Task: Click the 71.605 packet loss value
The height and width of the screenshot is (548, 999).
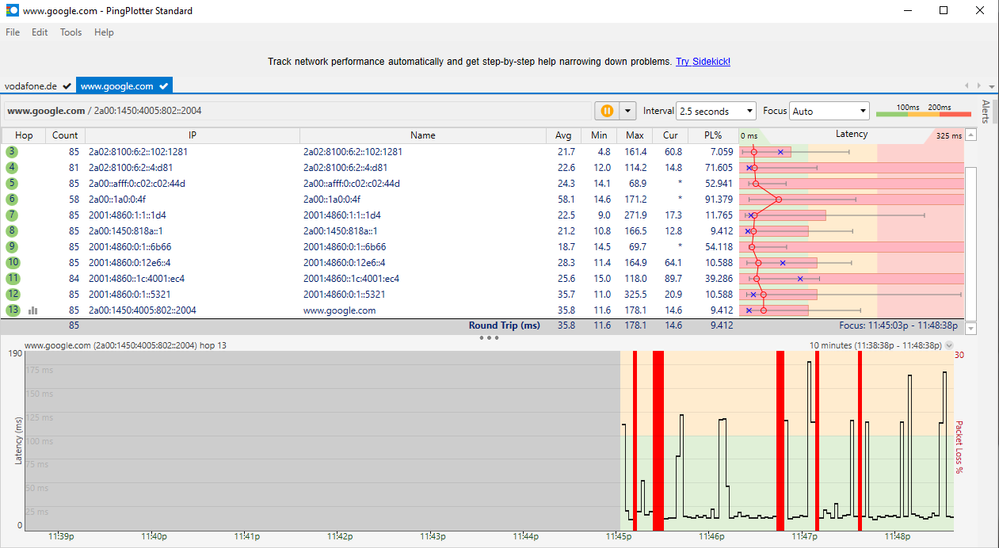Action: pos(719,168)
